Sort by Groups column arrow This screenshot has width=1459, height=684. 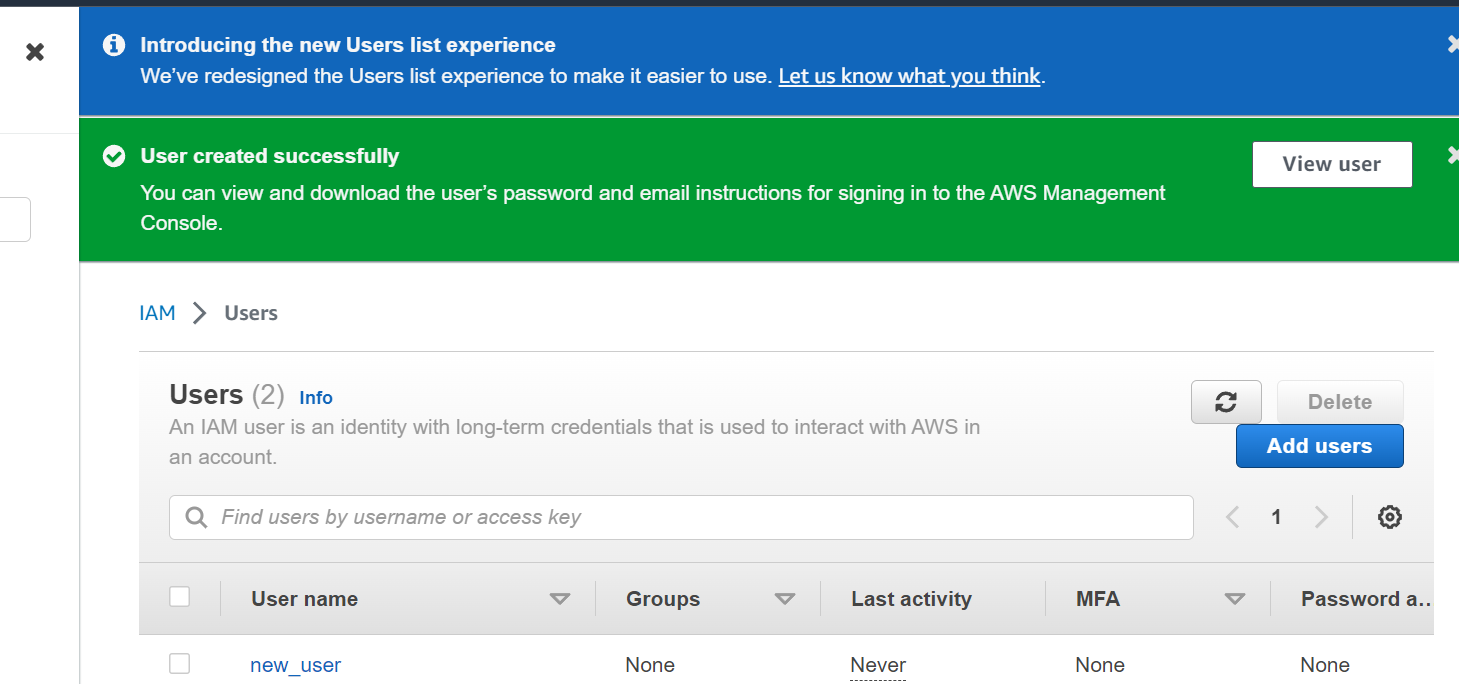(x=785, y=599)
